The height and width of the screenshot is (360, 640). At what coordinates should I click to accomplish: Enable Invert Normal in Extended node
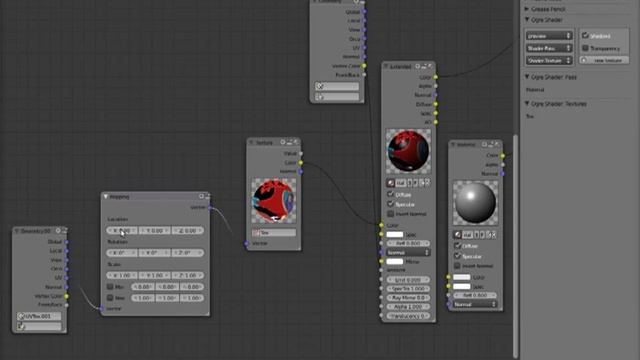tap(391, 213)
